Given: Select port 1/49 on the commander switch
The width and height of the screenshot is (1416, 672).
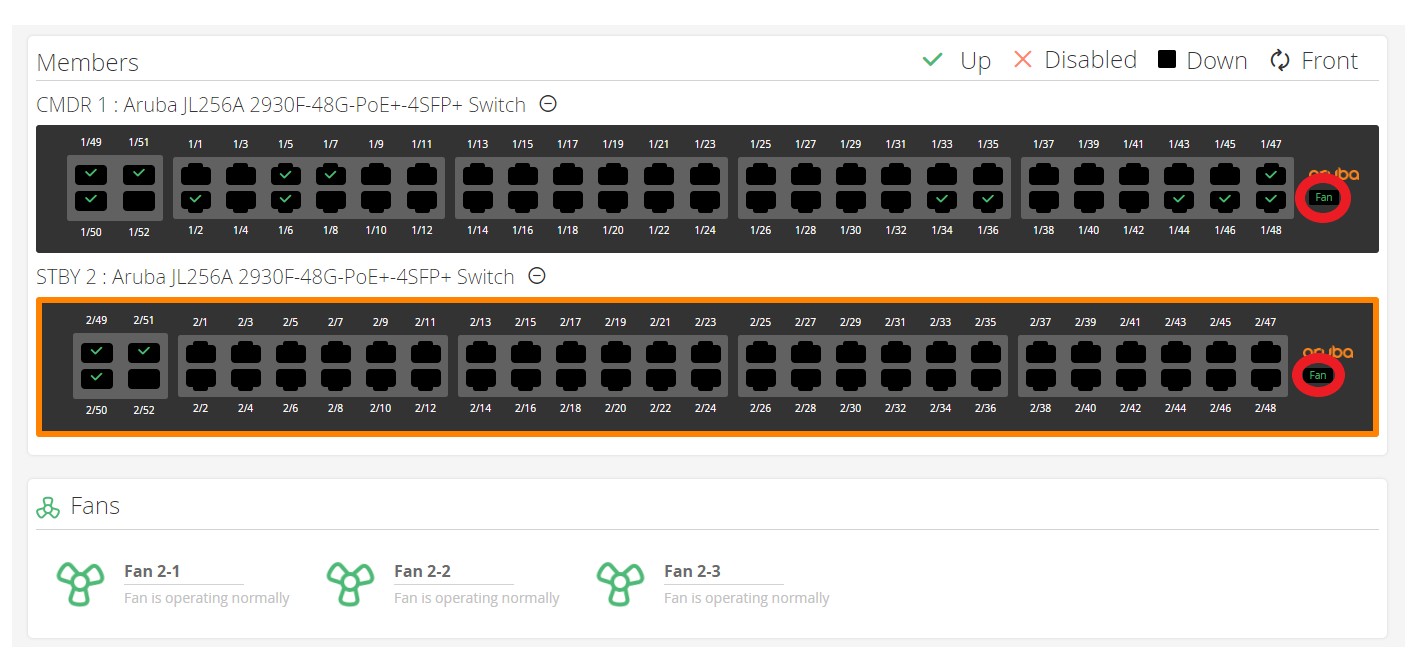Looking at the screenshot, I should coord(92,174).
